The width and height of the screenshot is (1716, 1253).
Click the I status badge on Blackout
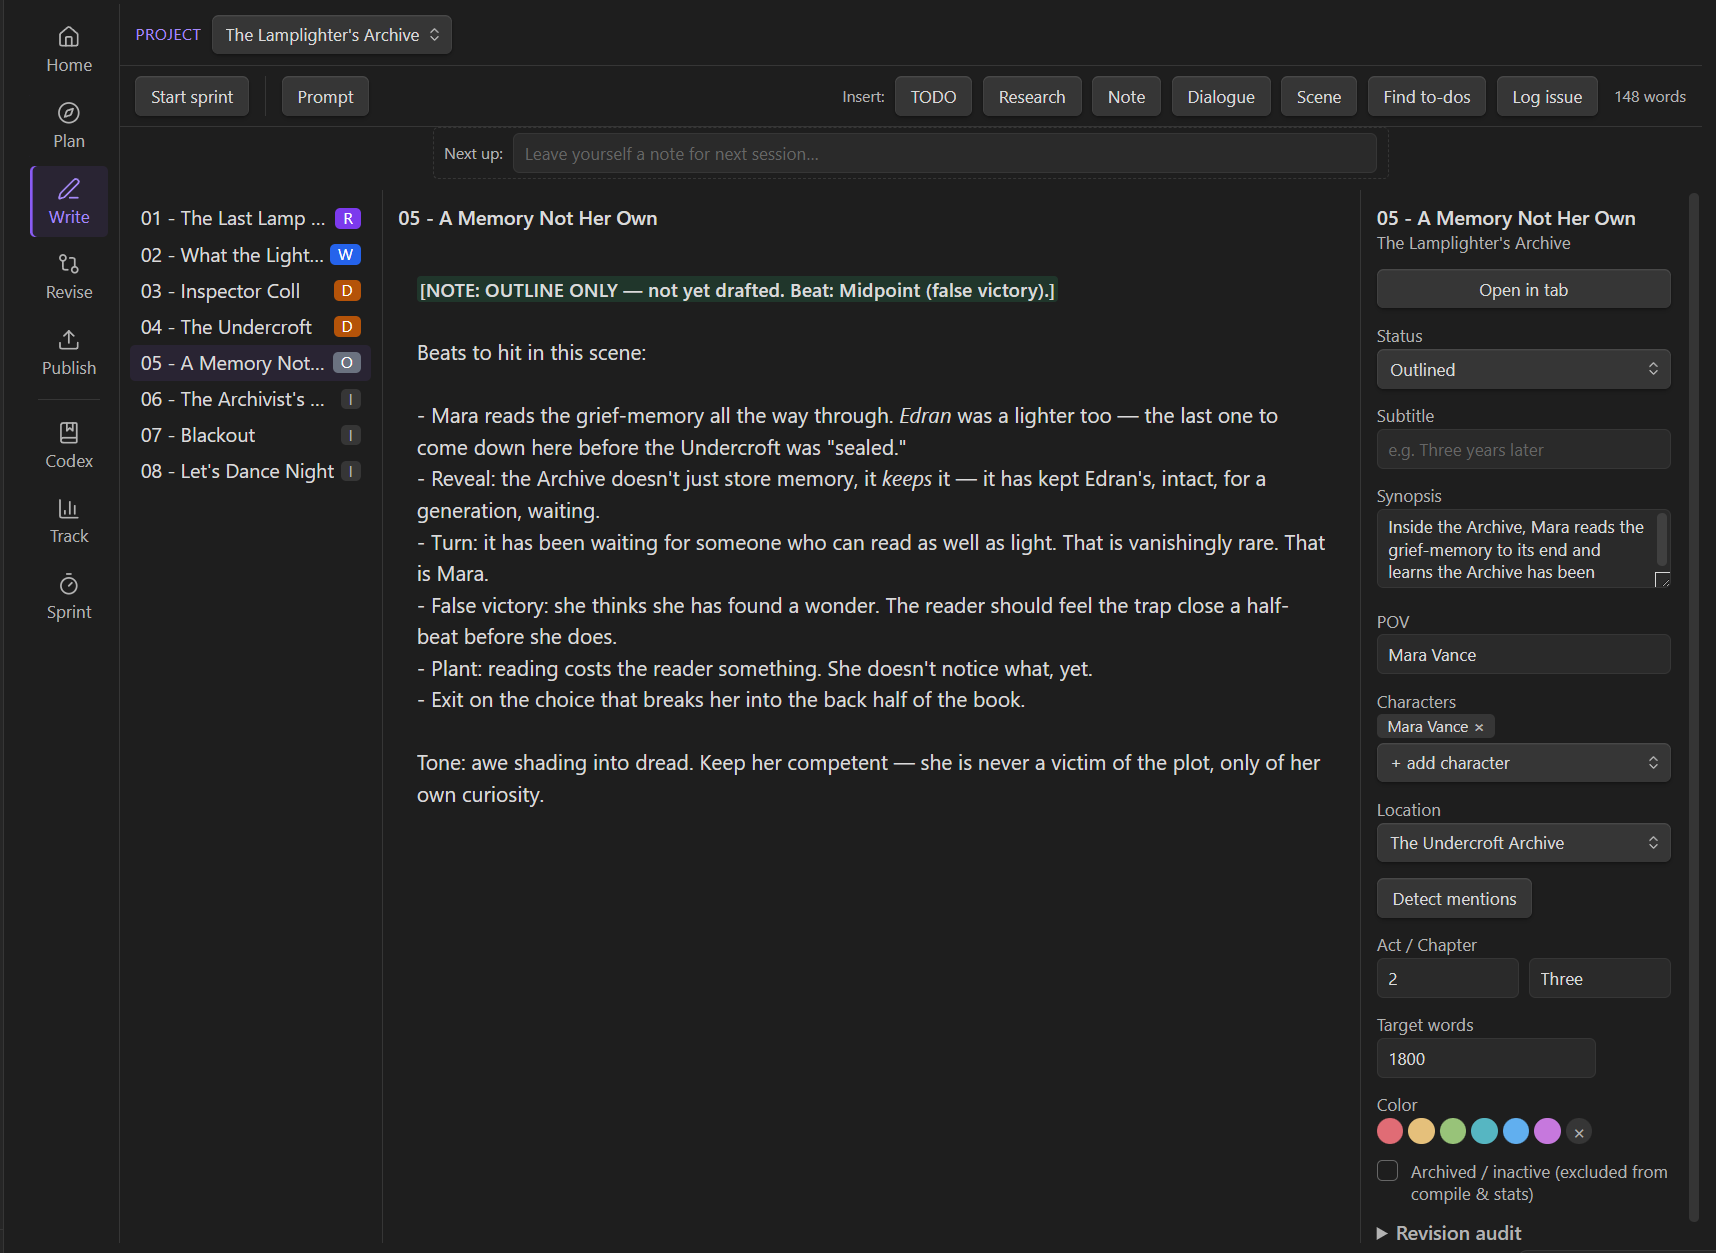pyautogui.click(x=351, y=435)
